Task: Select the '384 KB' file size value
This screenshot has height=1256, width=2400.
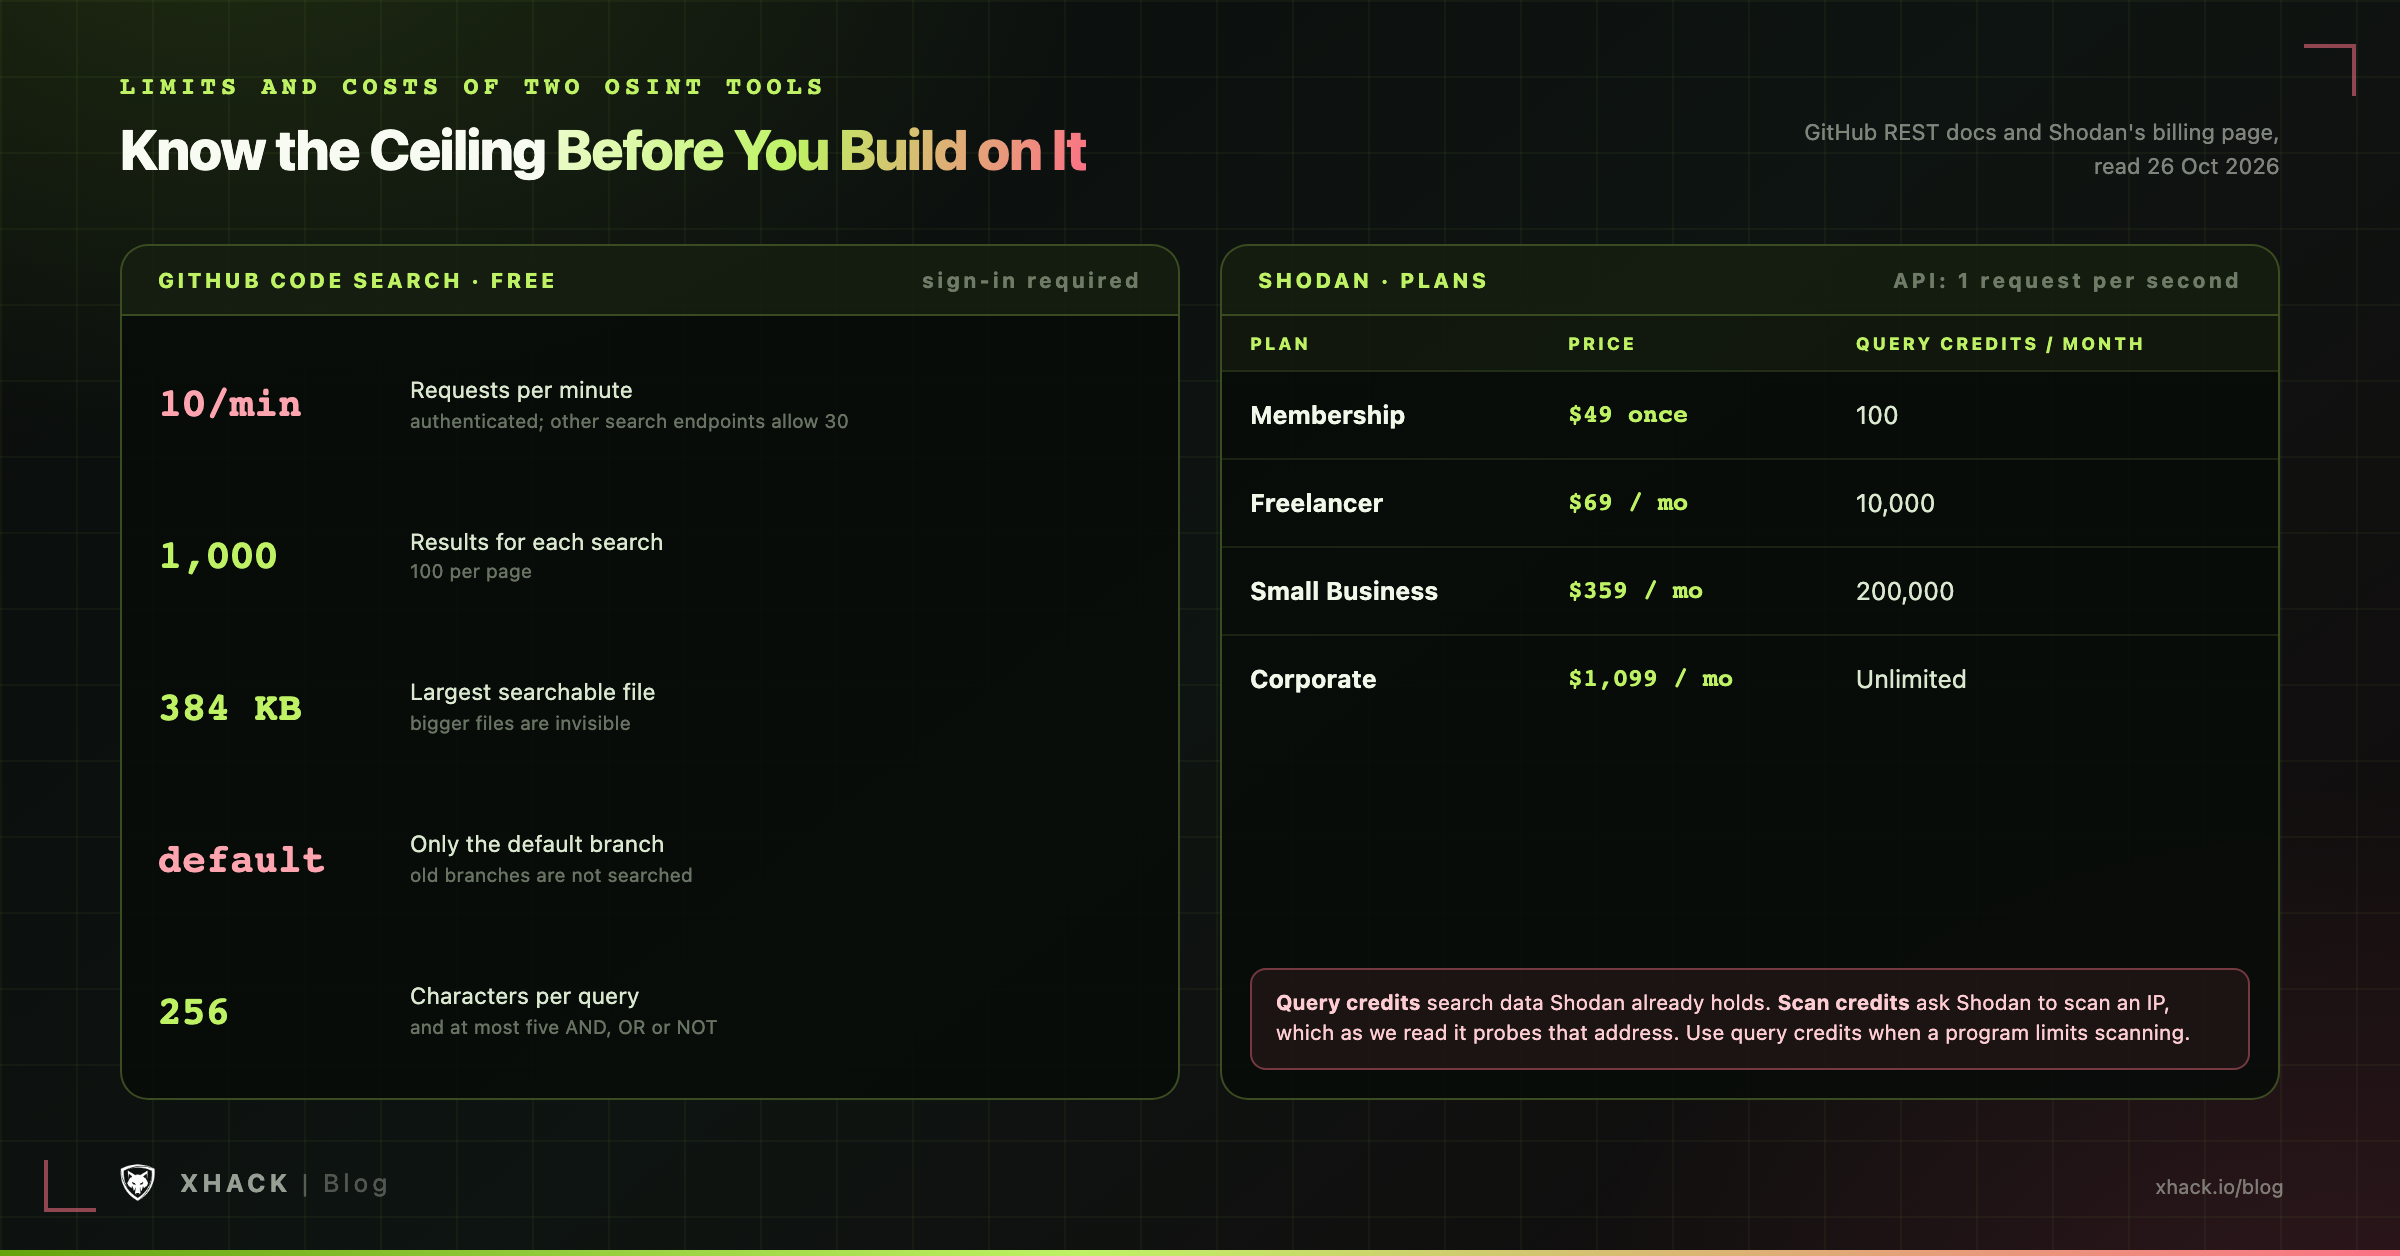Action: coord(230,708)
